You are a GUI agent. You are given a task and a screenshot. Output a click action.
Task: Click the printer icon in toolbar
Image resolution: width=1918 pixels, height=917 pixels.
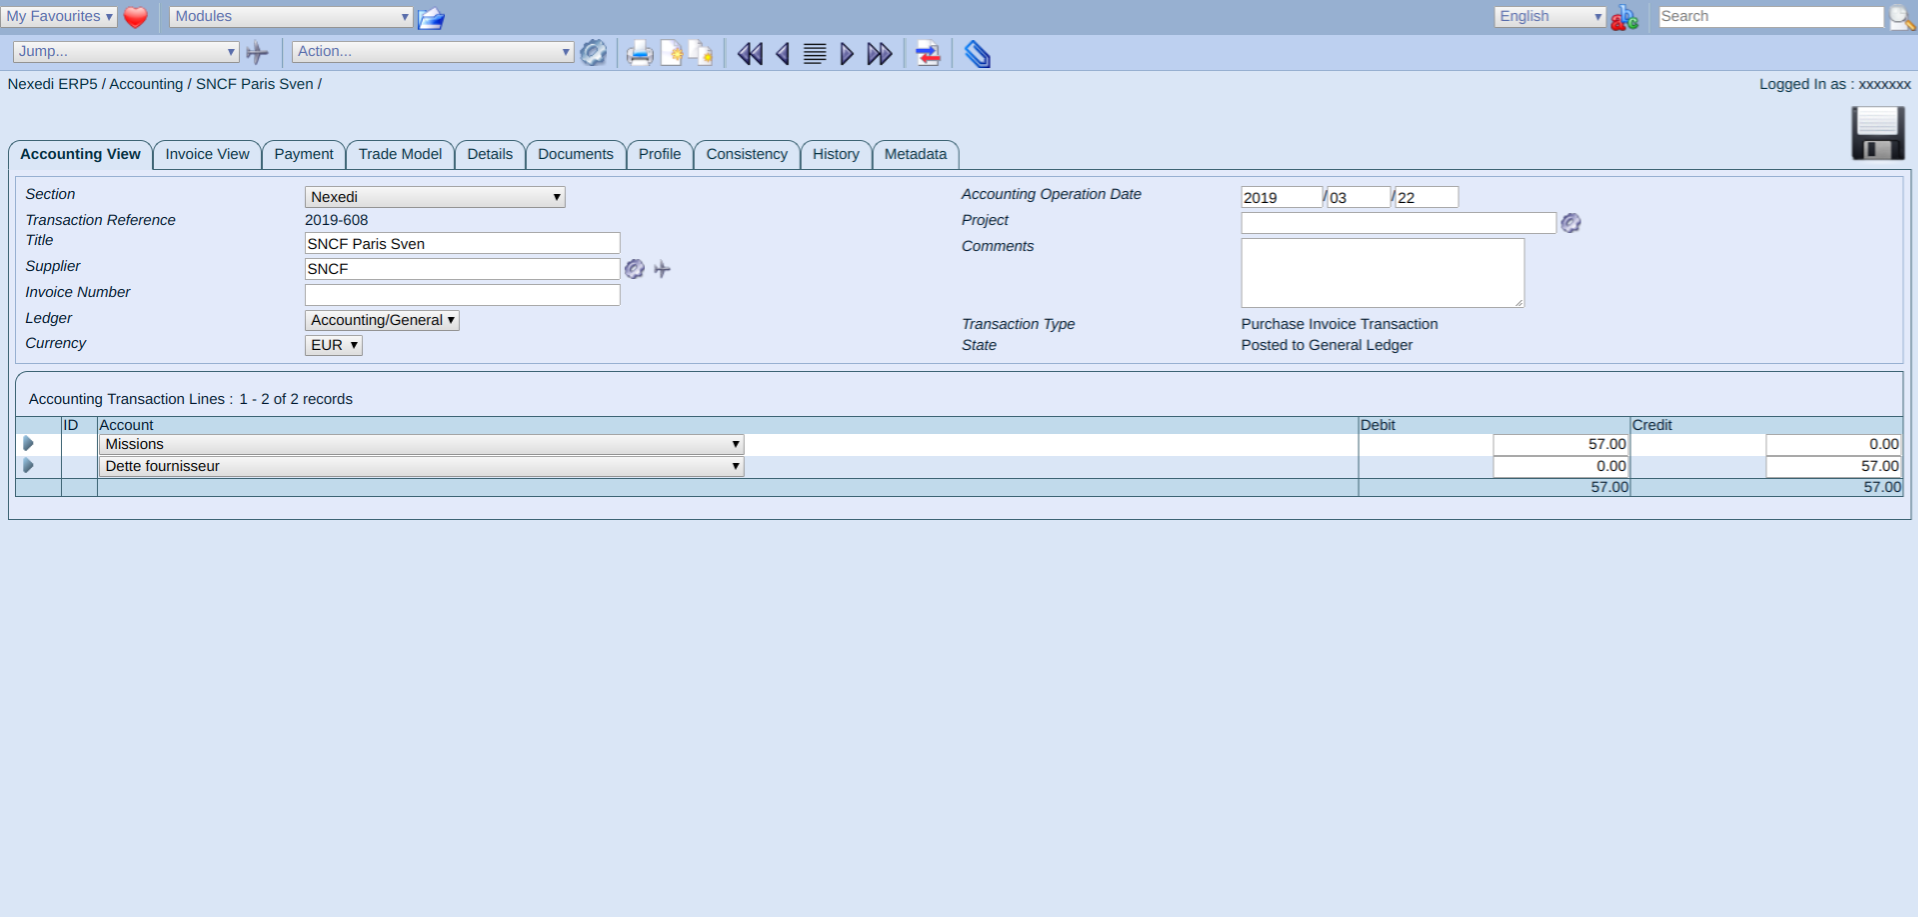point(640,53)
